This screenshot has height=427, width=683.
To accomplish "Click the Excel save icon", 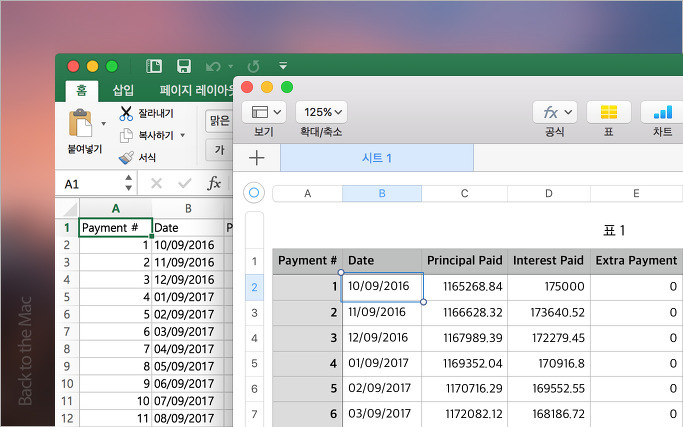I will (184, 66).
